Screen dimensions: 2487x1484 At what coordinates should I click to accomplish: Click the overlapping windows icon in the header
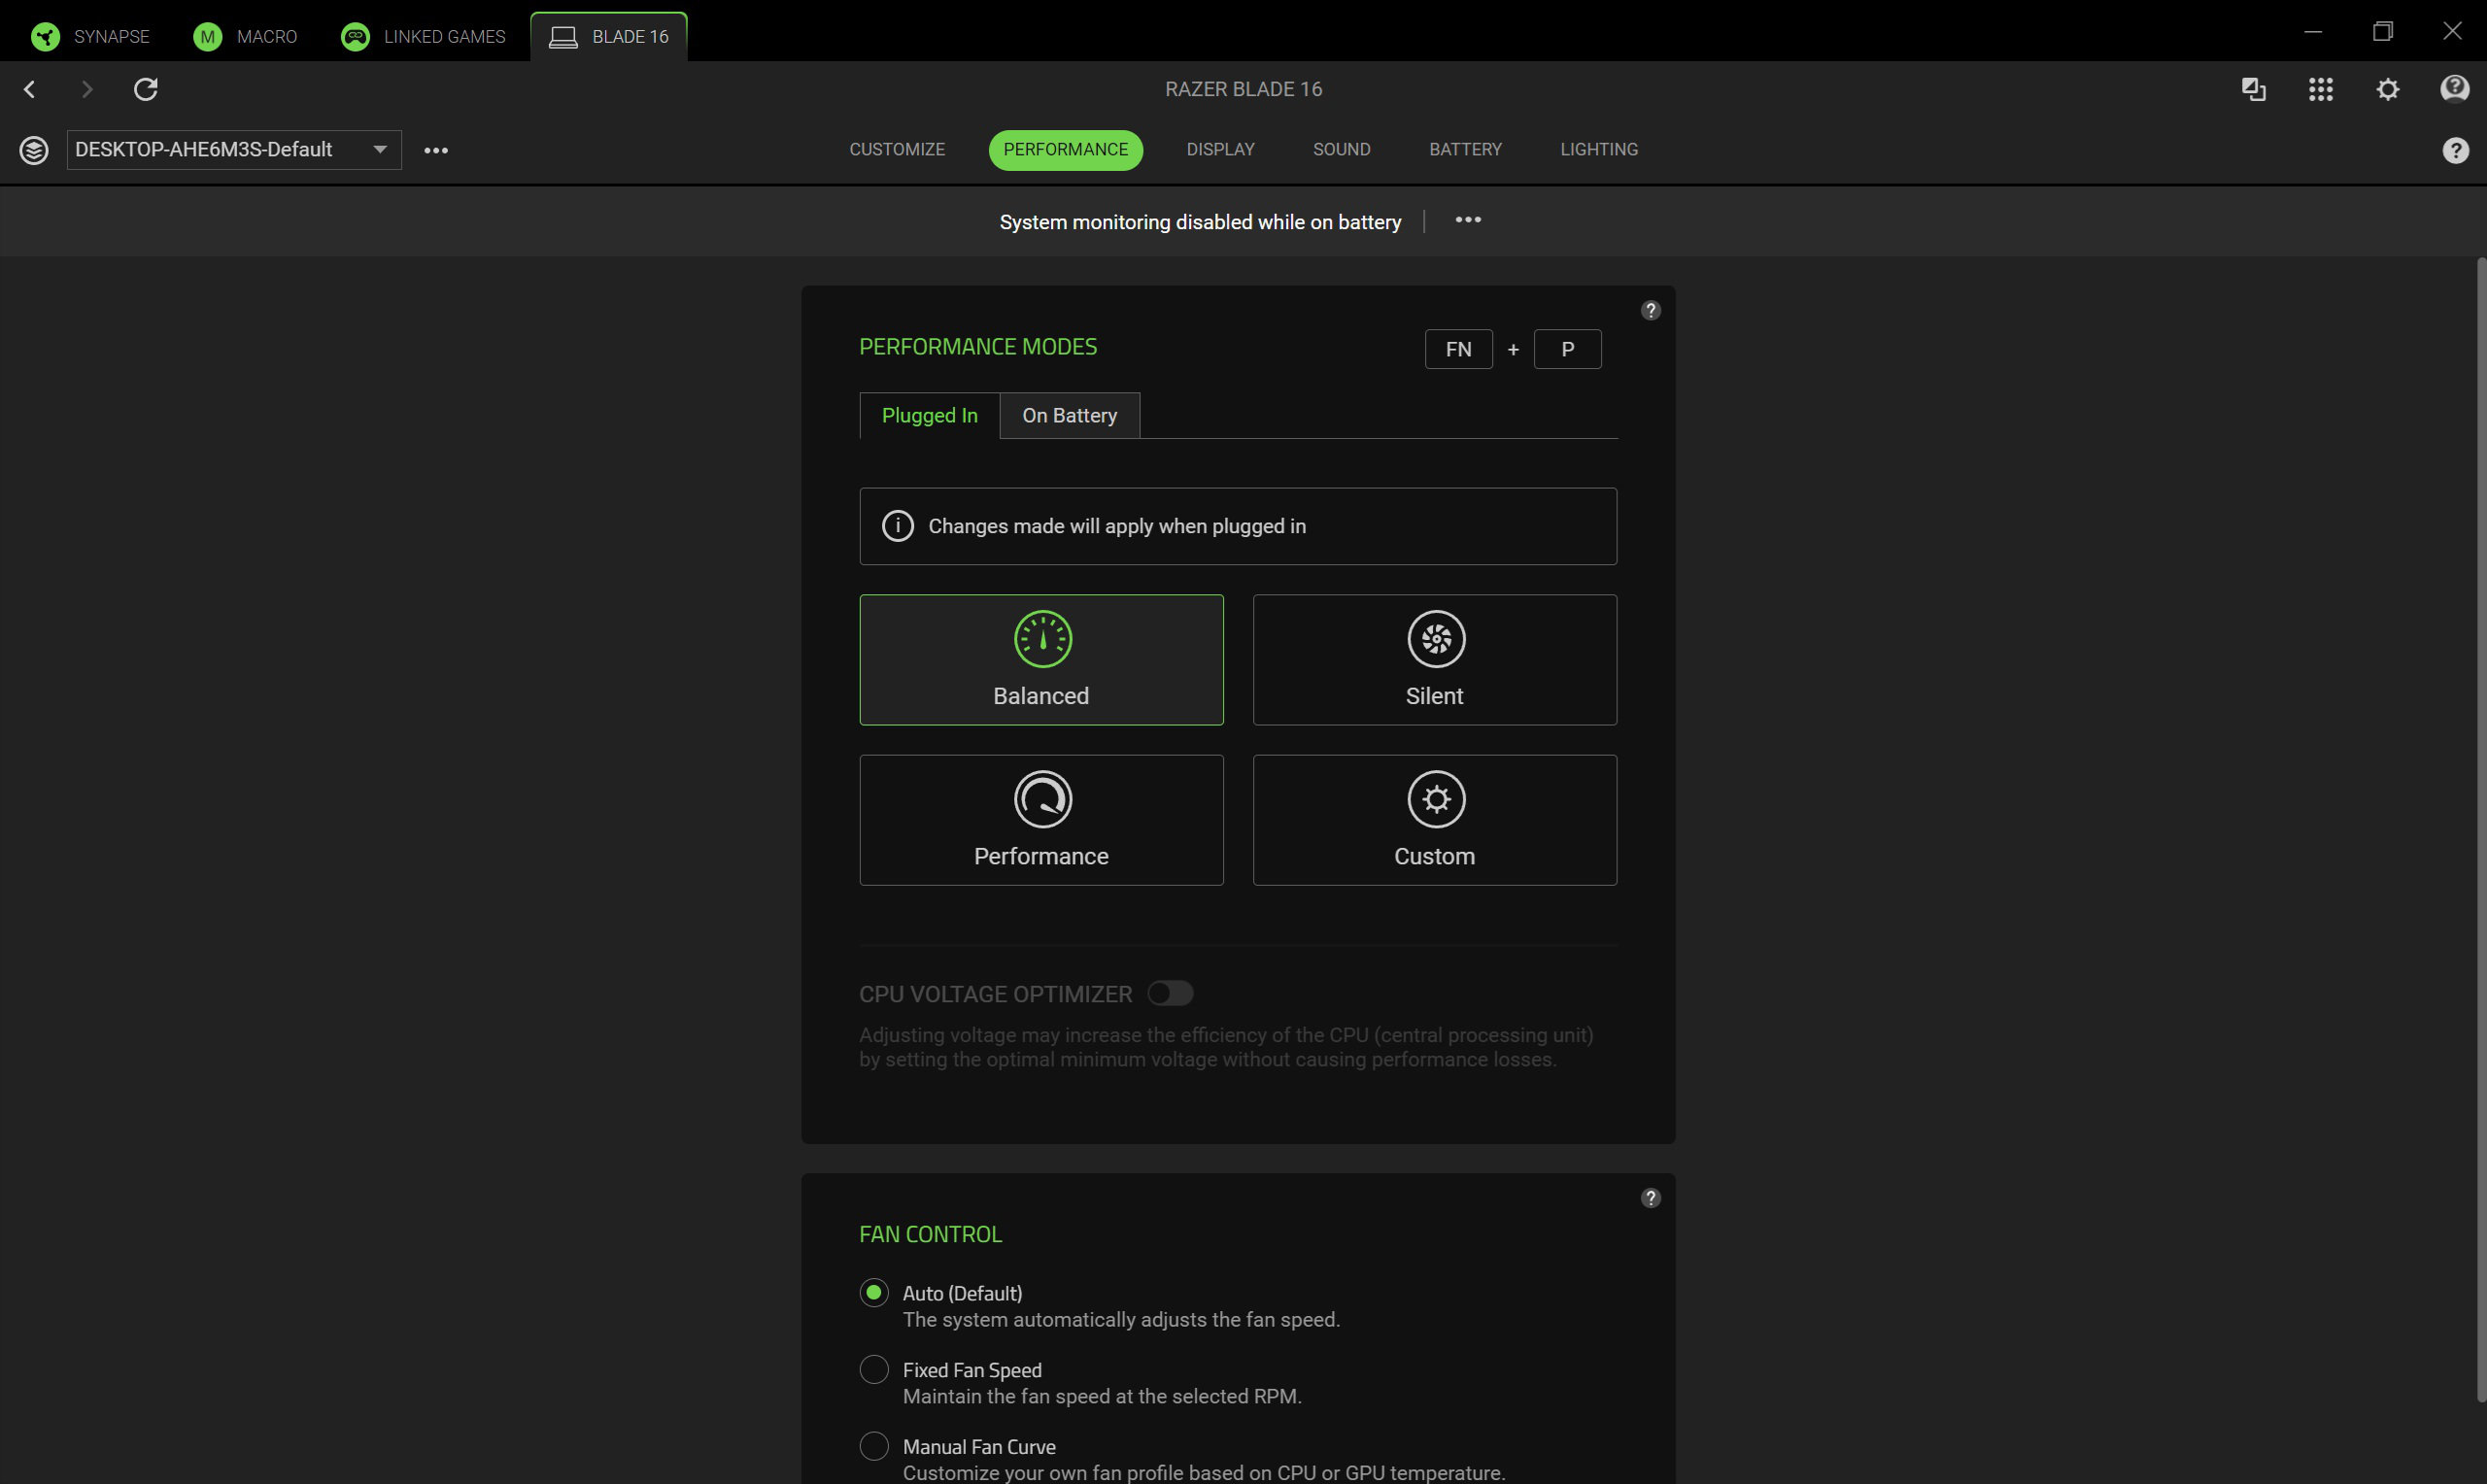pyautogui.click(x=2253, y=89)
